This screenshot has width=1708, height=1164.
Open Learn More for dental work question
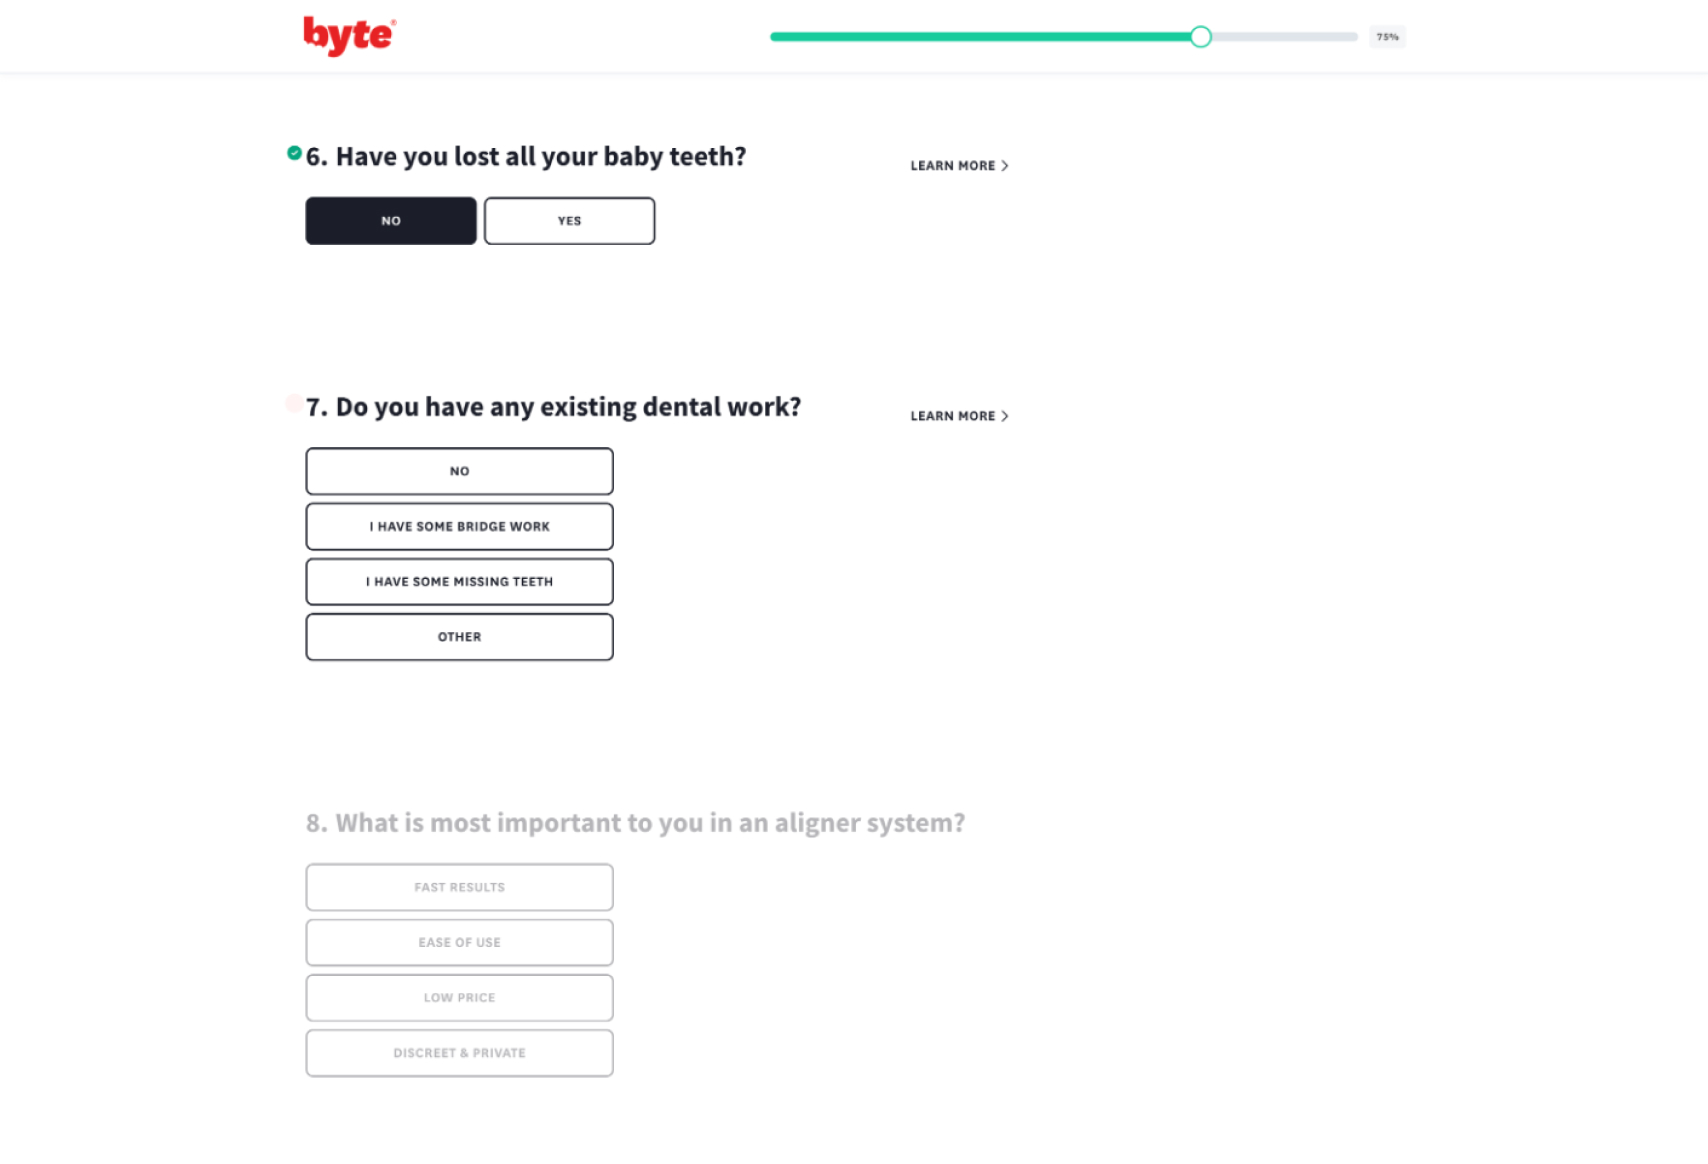point(959,416)
